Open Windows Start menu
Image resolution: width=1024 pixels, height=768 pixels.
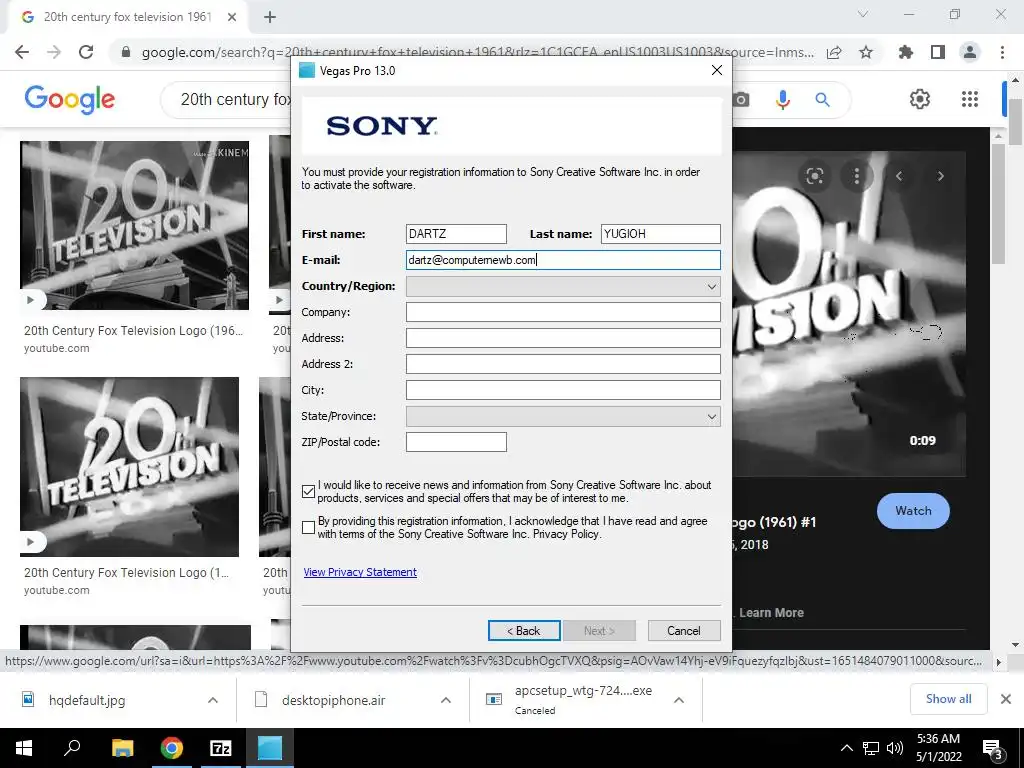point(24,748)
